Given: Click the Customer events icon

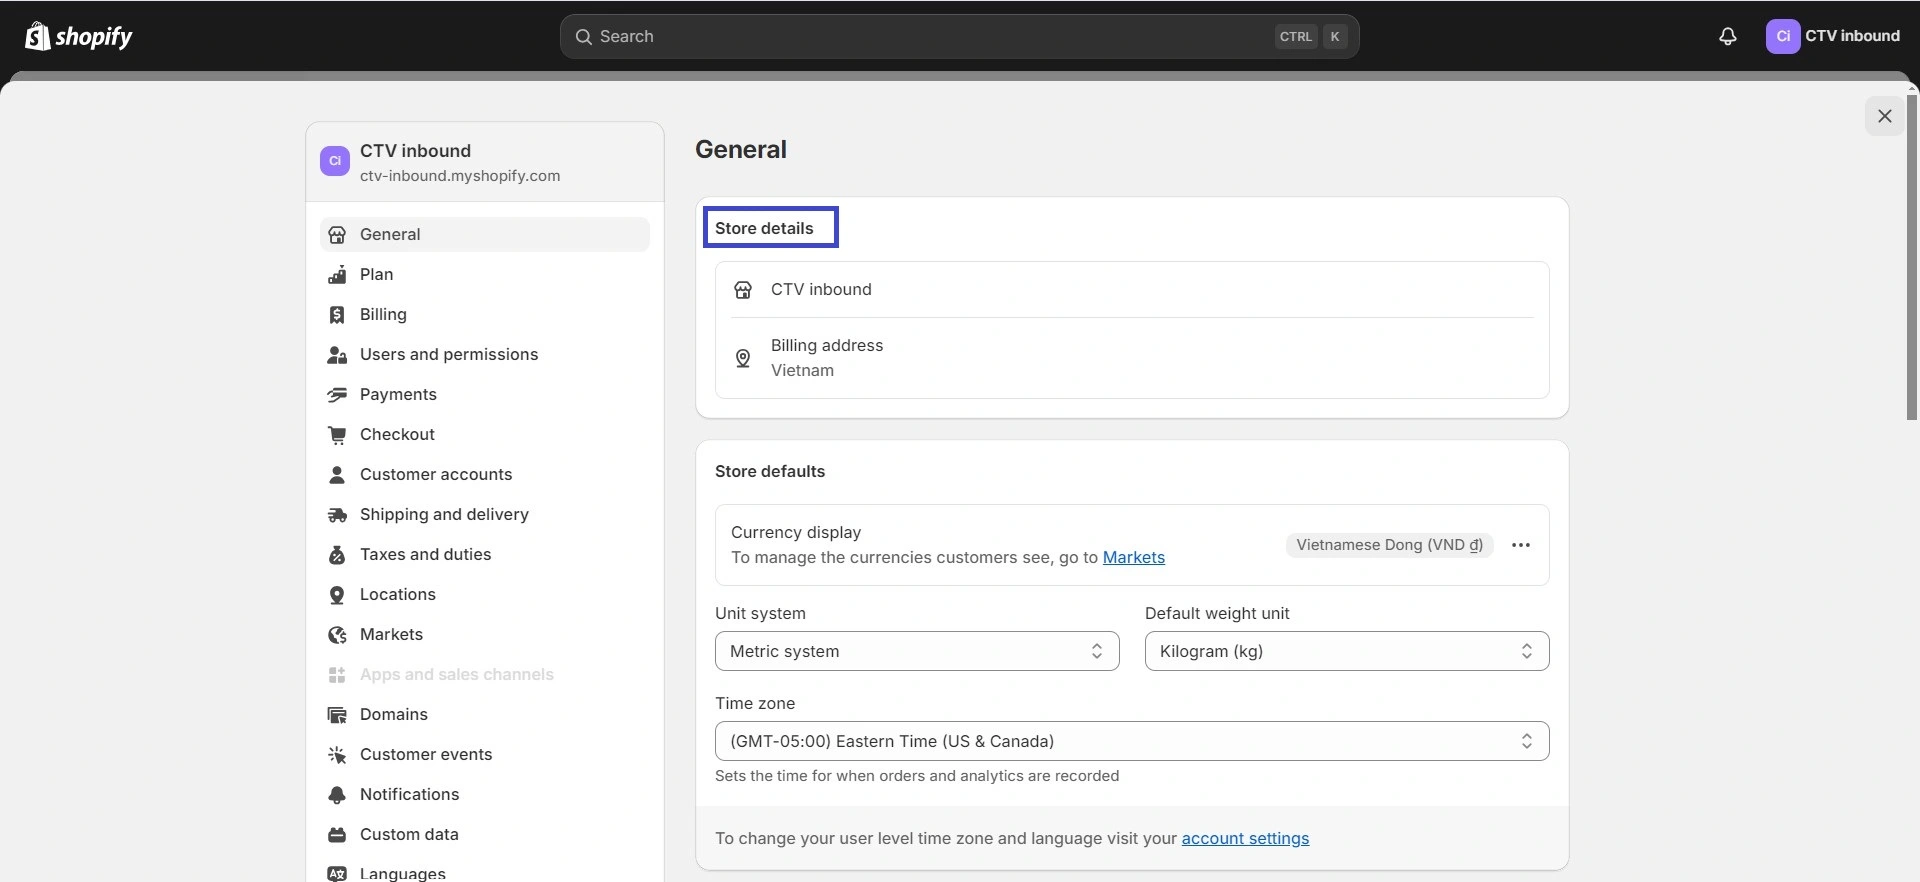Looking at the screenshot, I should coord(337,754).
